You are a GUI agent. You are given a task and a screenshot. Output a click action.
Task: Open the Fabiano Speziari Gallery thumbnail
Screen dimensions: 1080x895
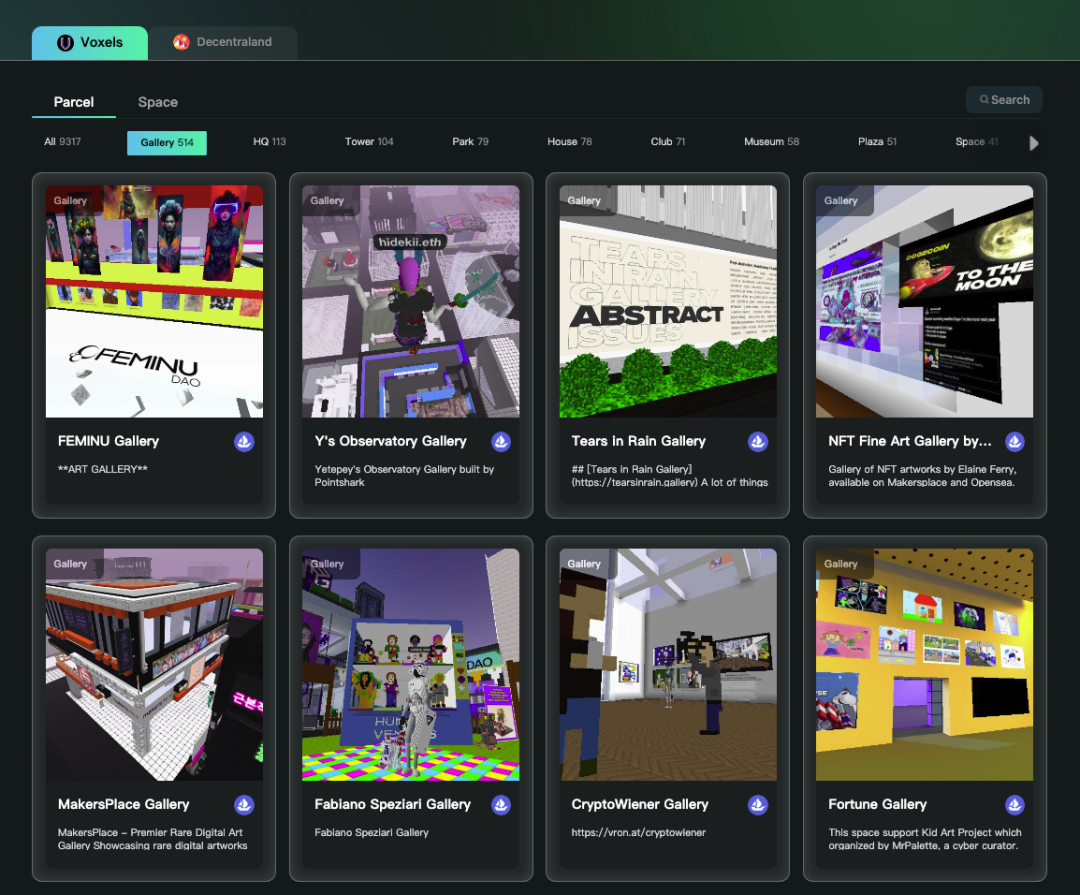click(x=411, y=664)
